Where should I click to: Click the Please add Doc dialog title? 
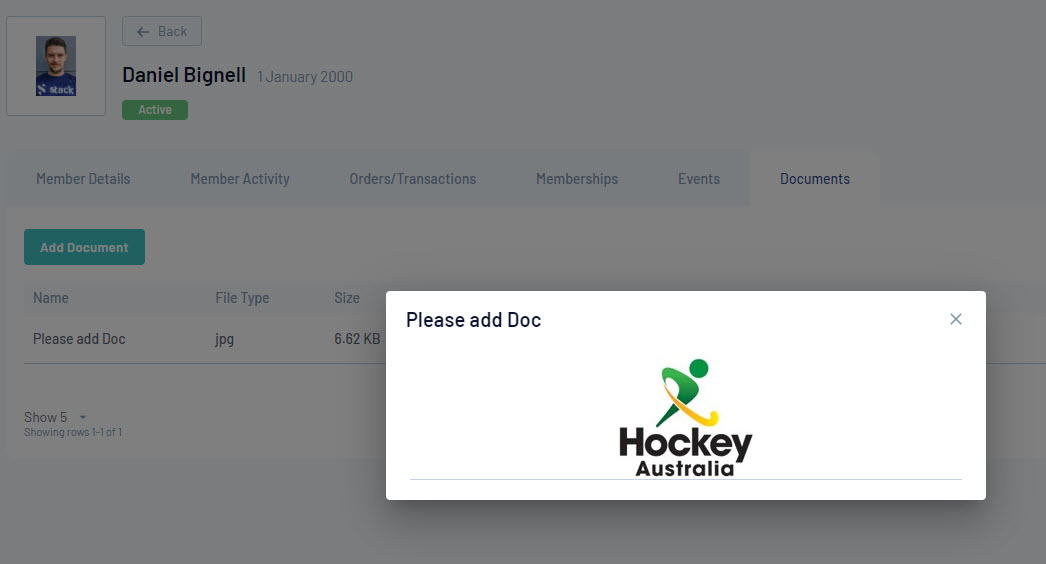pos(474,320)
